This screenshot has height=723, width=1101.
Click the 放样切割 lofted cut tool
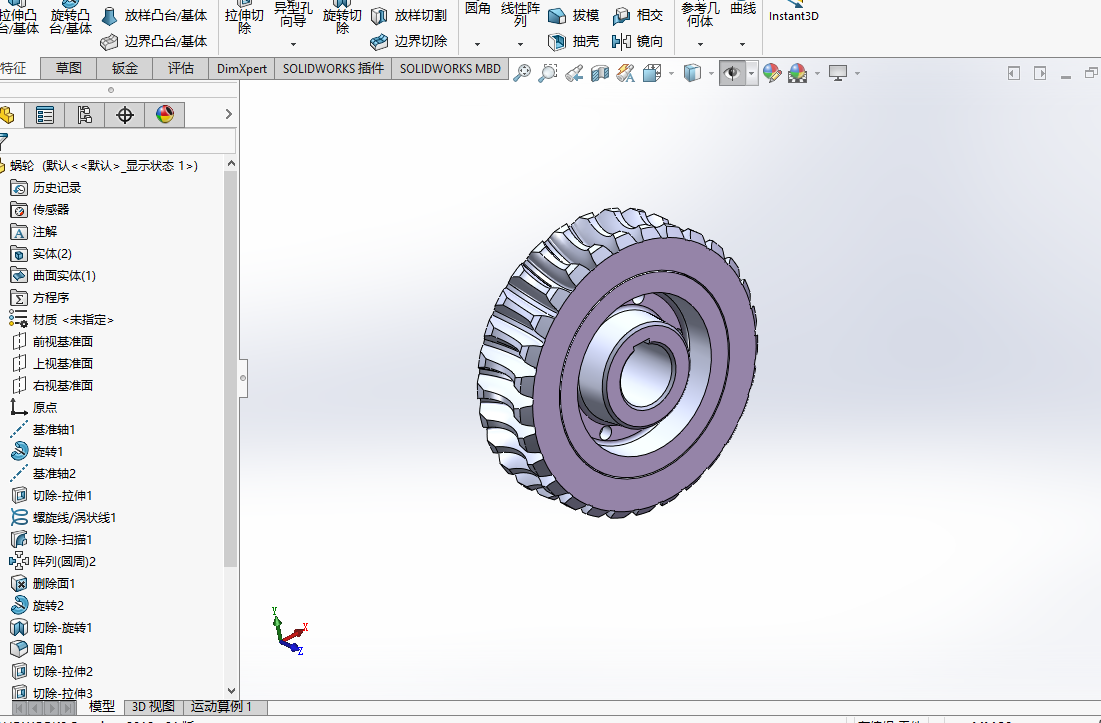coord(409,15)
